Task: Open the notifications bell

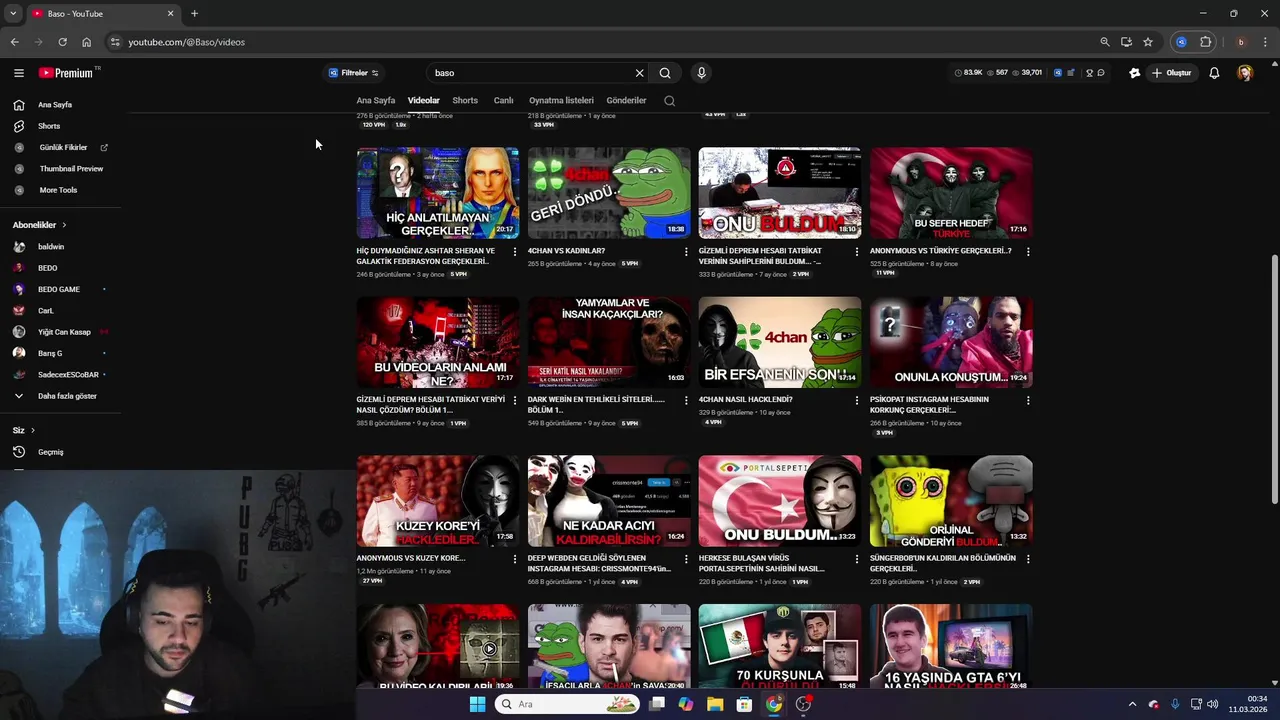Action: click(x=1214, y=73)
